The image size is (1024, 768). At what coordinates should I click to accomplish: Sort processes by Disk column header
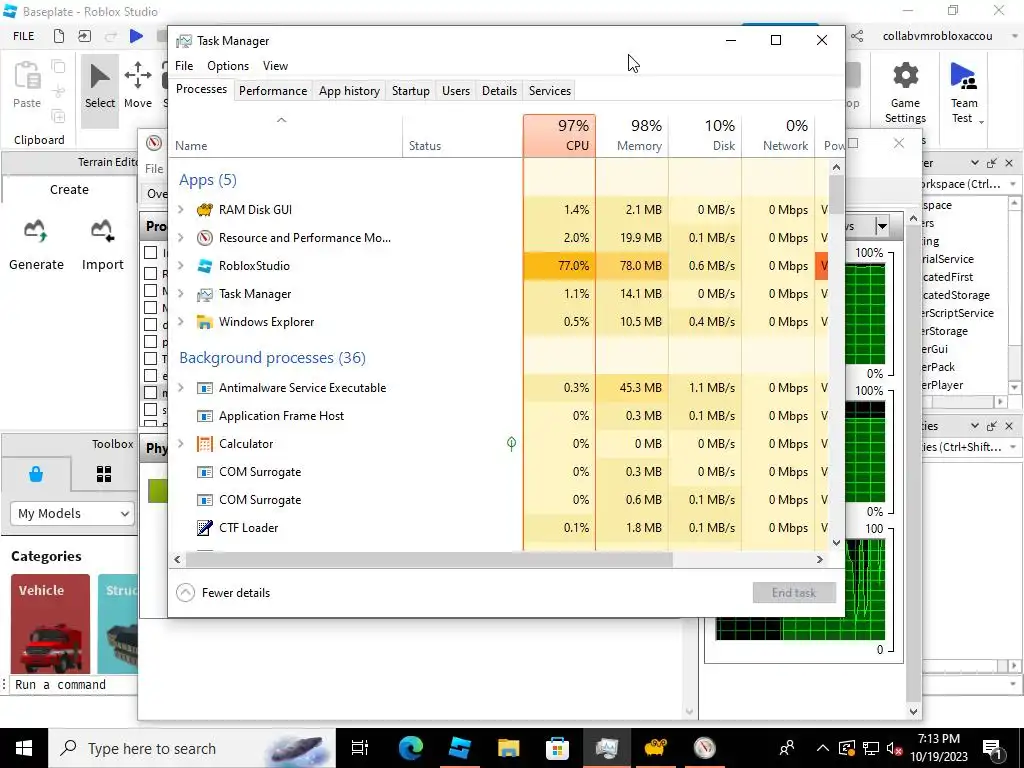(705, 136)
